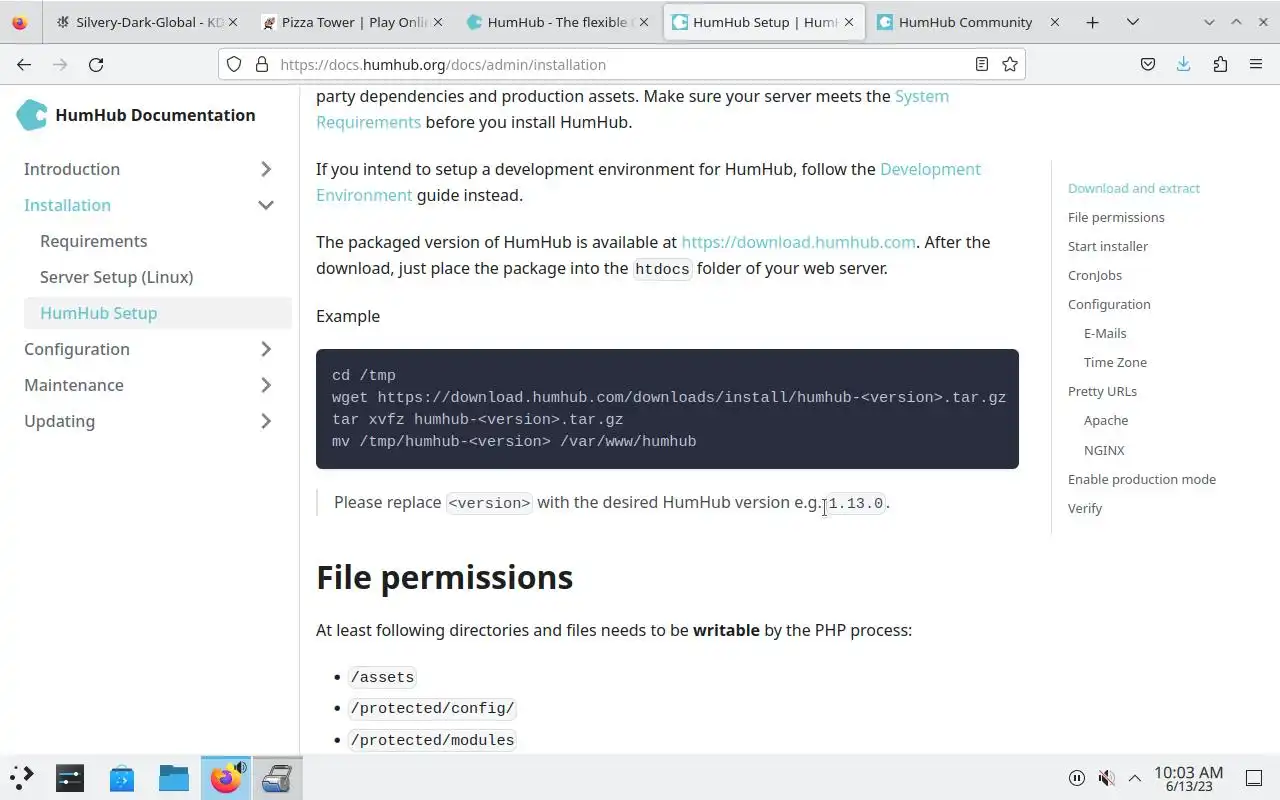The height and width of the screenshot is (800, 1280).
Task: Open the extensions puzzle icon
Action: (x=1220, y=64)
